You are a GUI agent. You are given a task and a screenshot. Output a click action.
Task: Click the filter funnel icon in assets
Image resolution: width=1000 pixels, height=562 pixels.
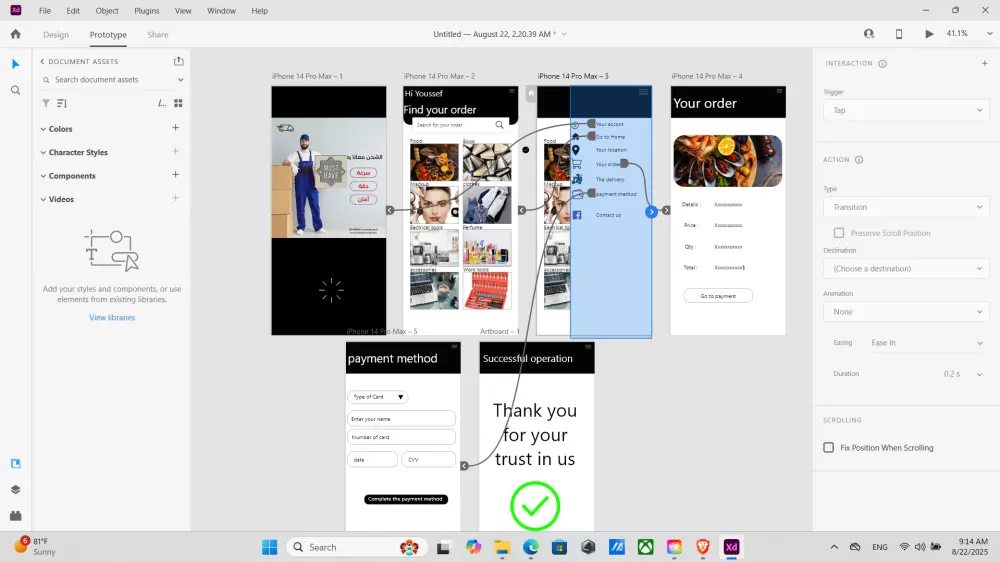45,103
